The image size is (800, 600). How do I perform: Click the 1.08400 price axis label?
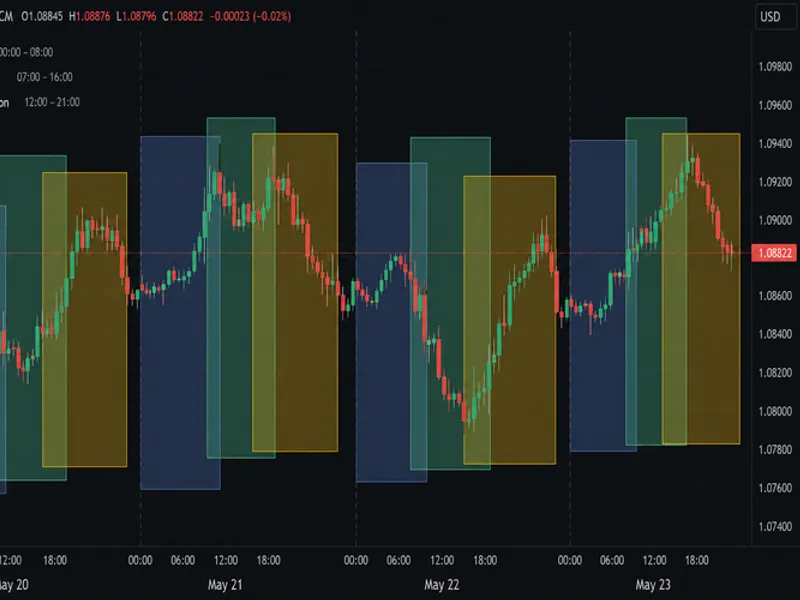coord(775,334)
